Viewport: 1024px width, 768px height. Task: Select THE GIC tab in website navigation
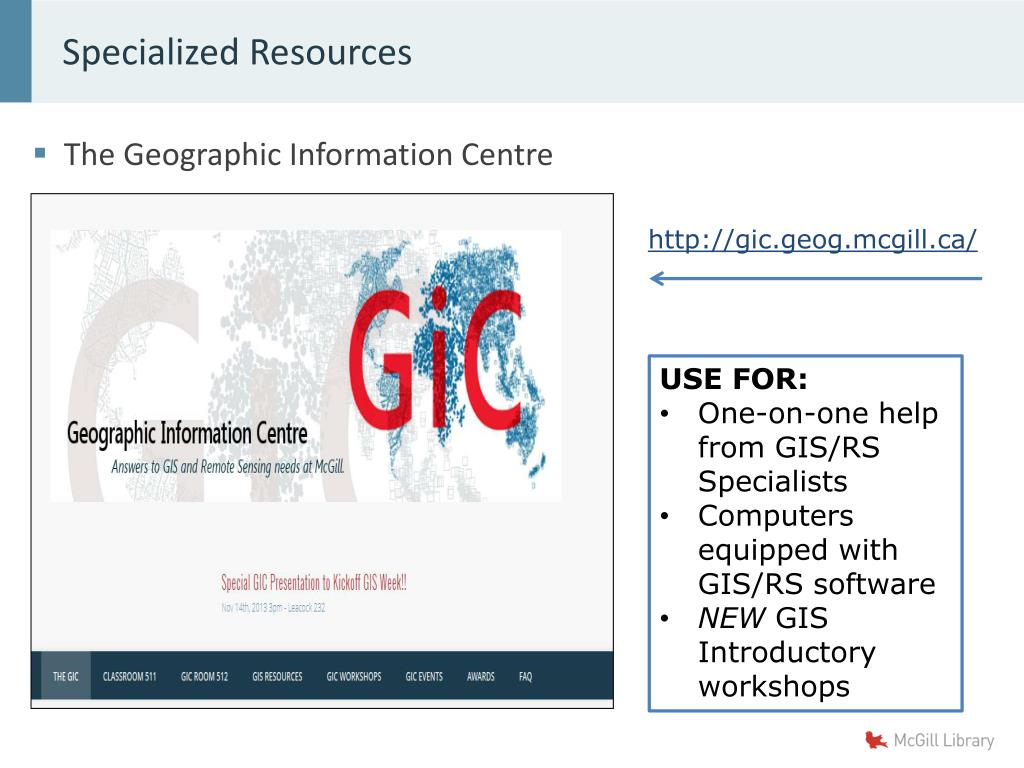tap(65, 677)
